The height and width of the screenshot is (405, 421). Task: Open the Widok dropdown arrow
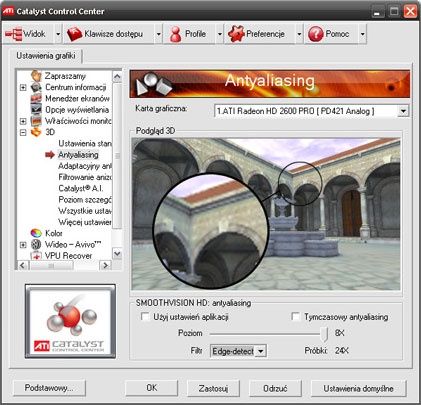pyautogui.click(x=58, y=34)
